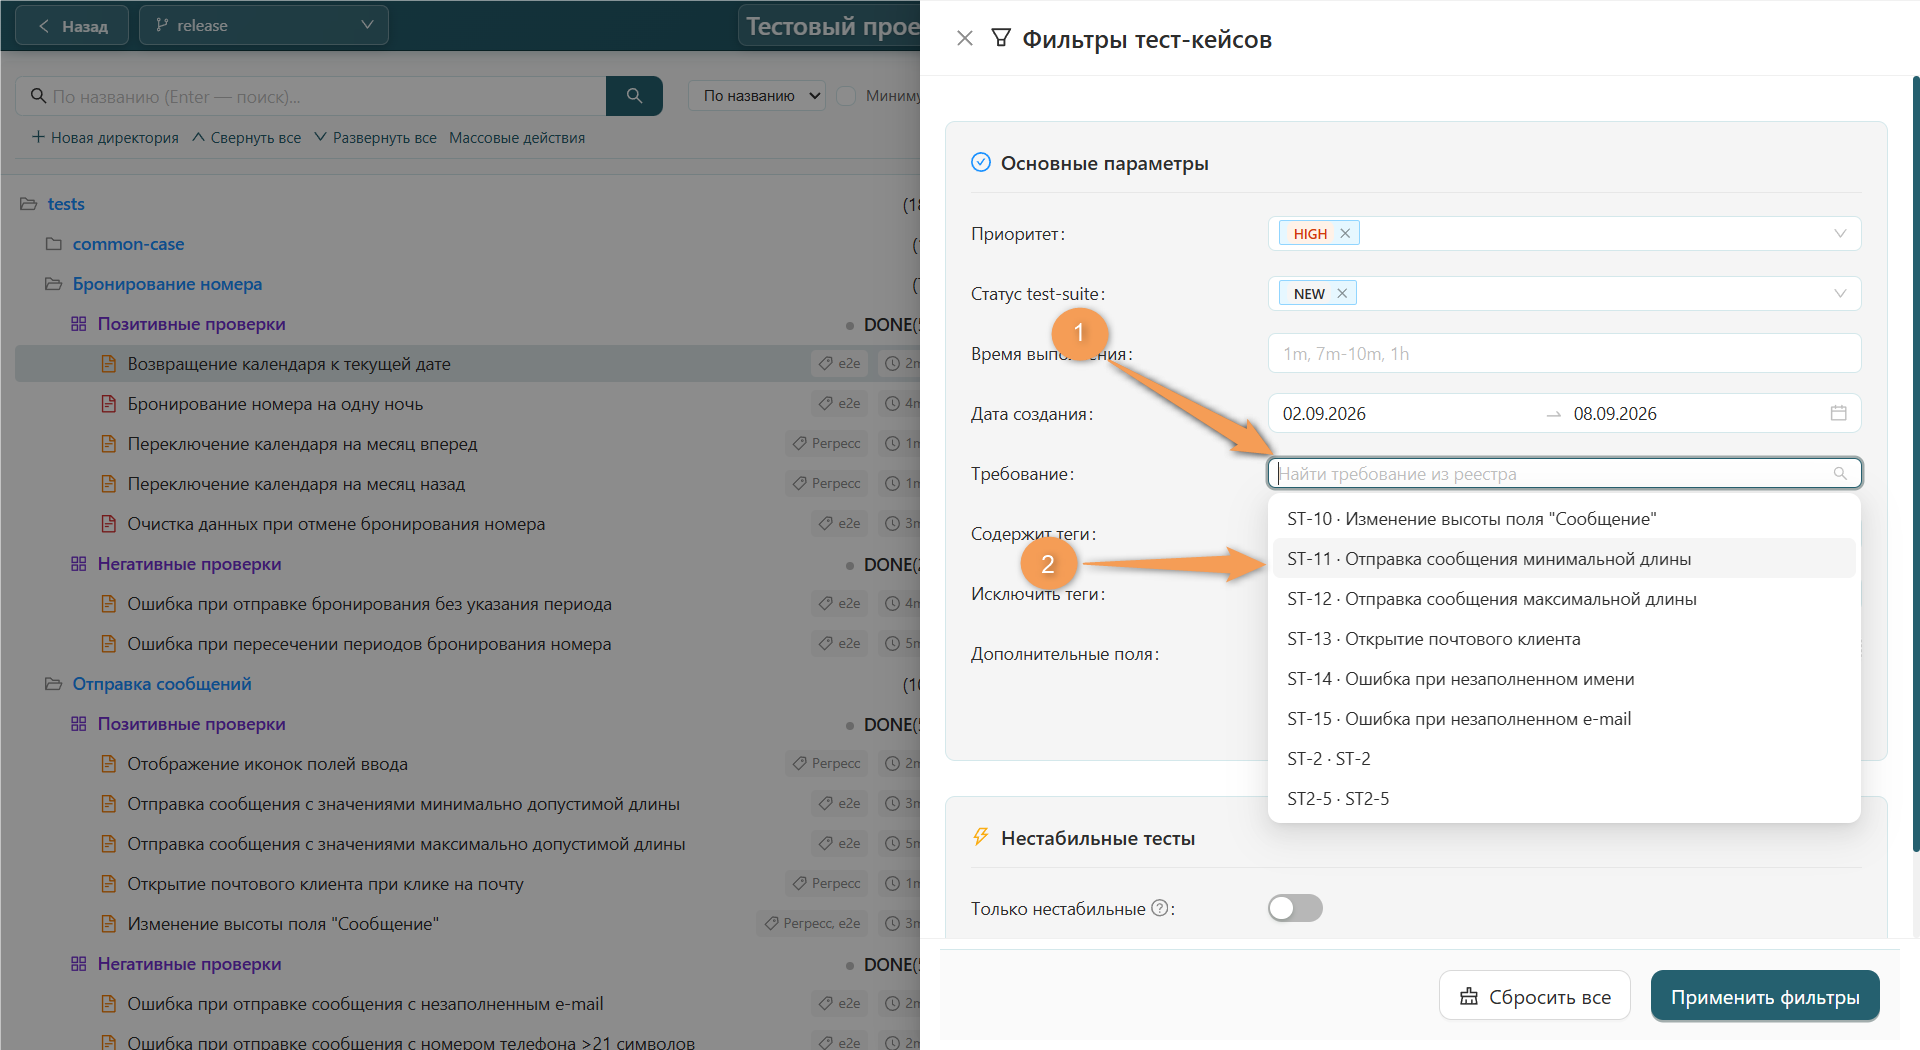Click the blue search button in the tests panel
The height and width of the screenshot is (1050, 1920).
(x=634, y=96)
